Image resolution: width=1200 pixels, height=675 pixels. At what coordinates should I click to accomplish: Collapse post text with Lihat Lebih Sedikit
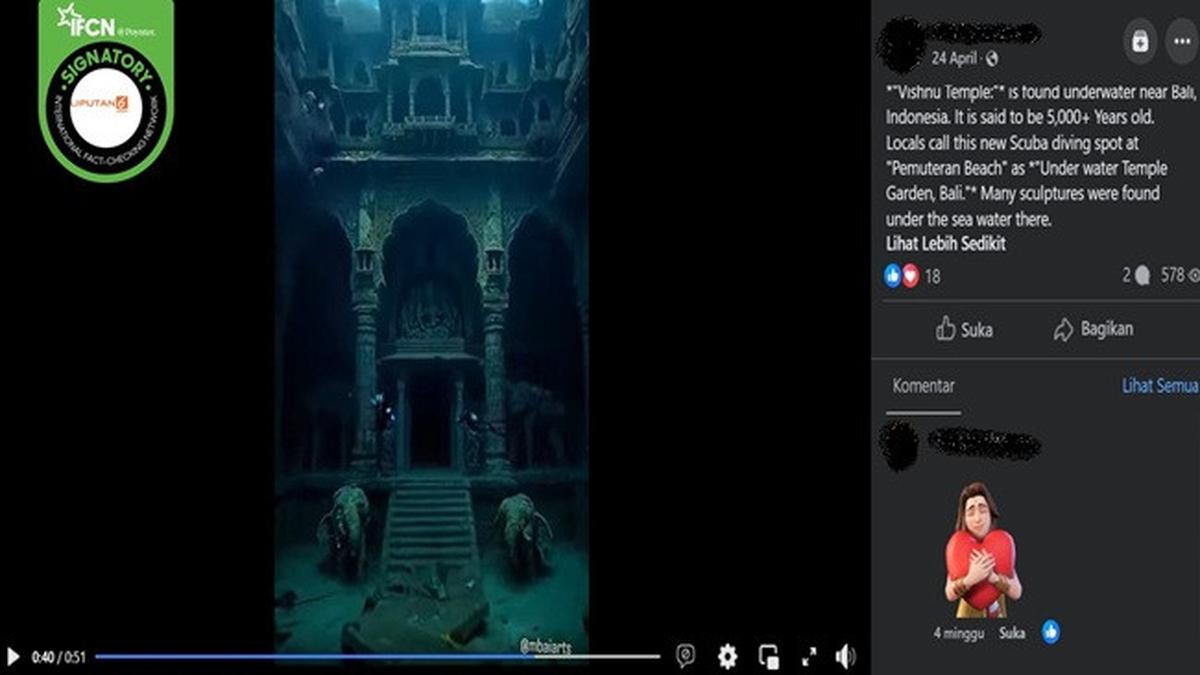click(945, 244)
